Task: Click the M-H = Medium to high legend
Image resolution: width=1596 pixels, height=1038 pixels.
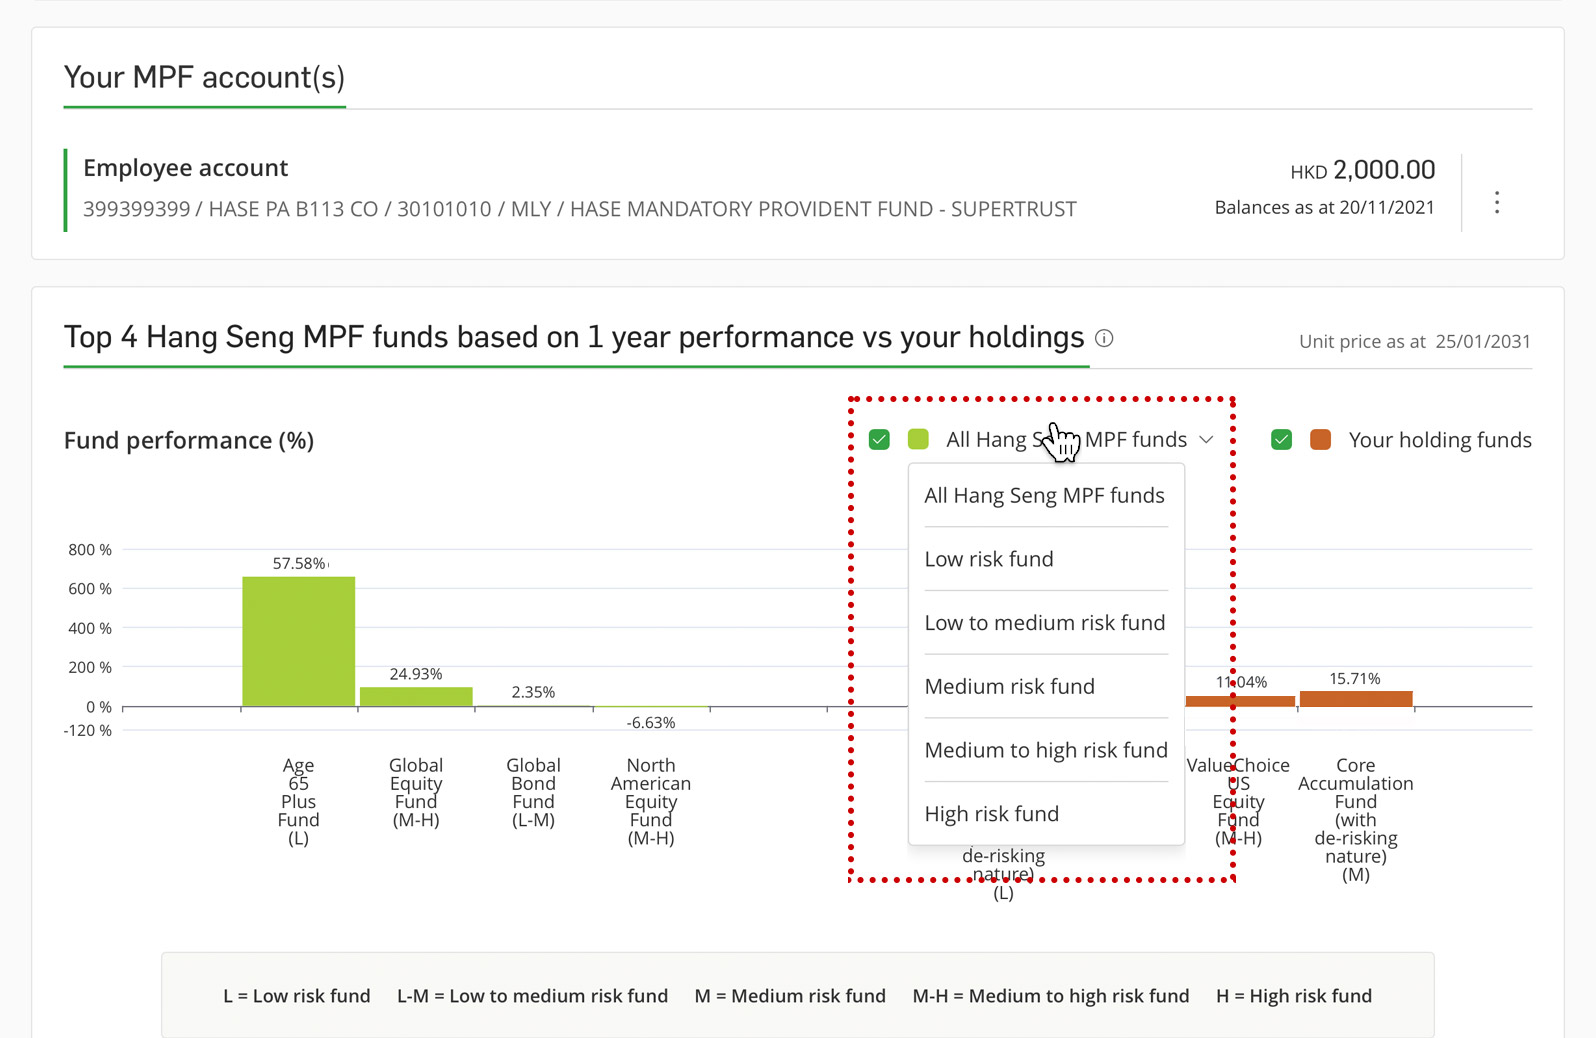Action: coord(1051,996)
